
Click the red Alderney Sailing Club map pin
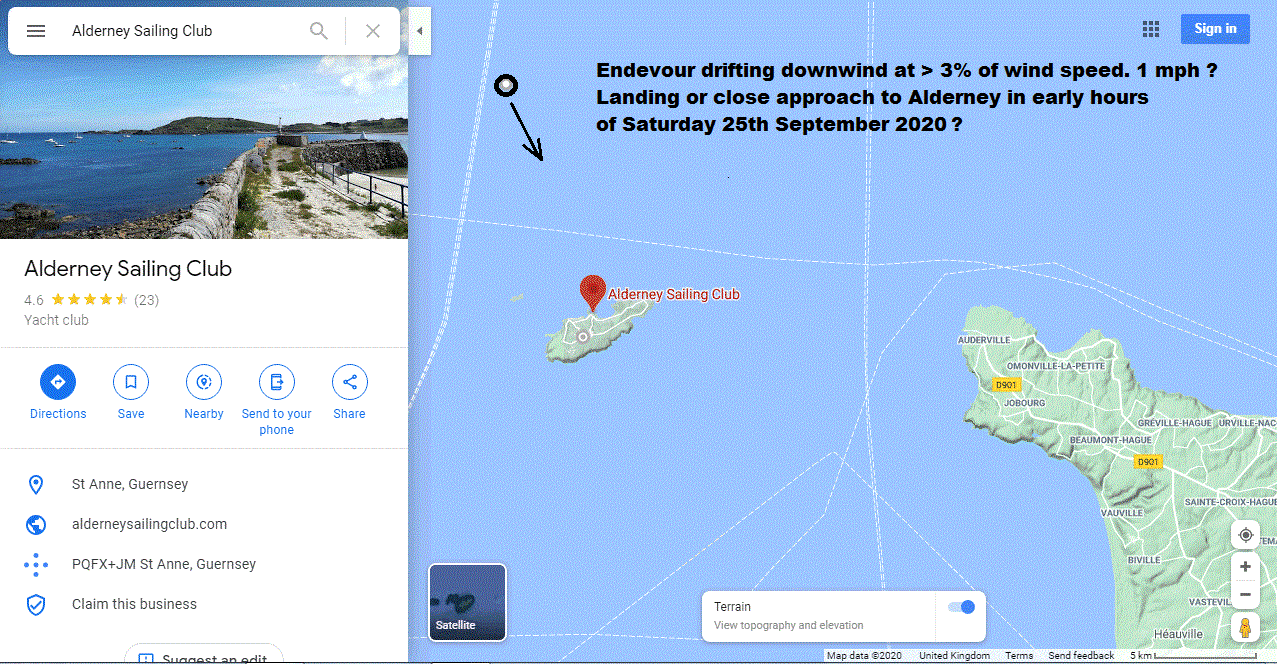tap(593, 292)
